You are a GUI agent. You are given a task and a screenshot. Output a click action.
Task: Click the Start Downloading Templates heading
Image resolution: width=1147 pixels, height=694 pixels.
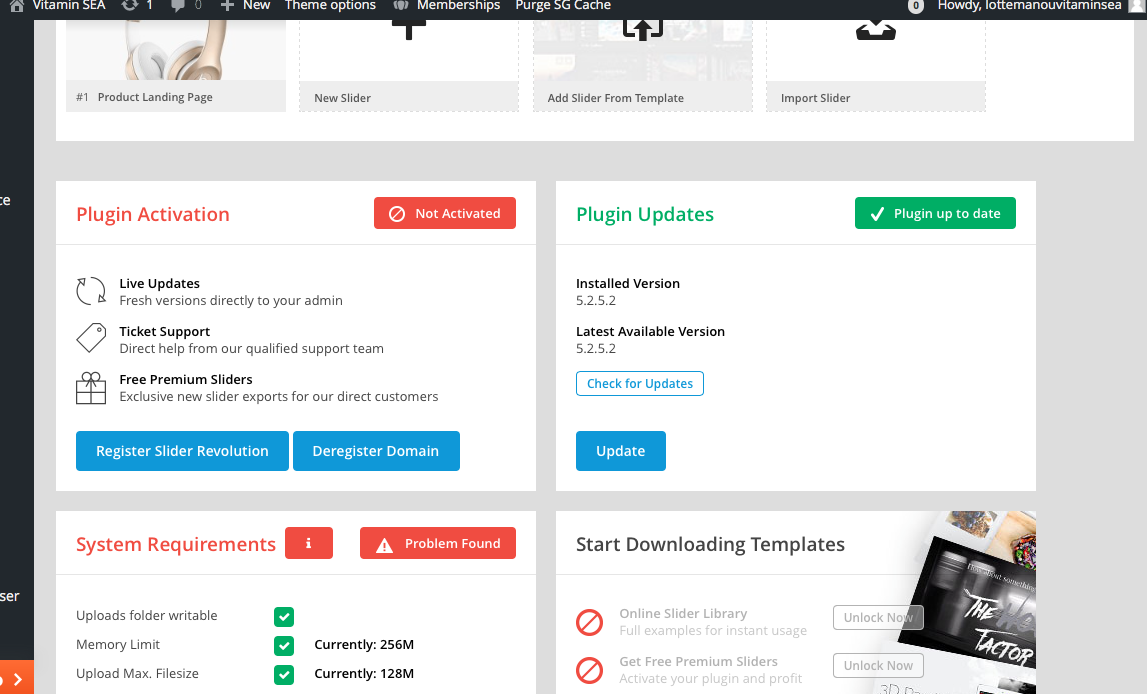710,545
